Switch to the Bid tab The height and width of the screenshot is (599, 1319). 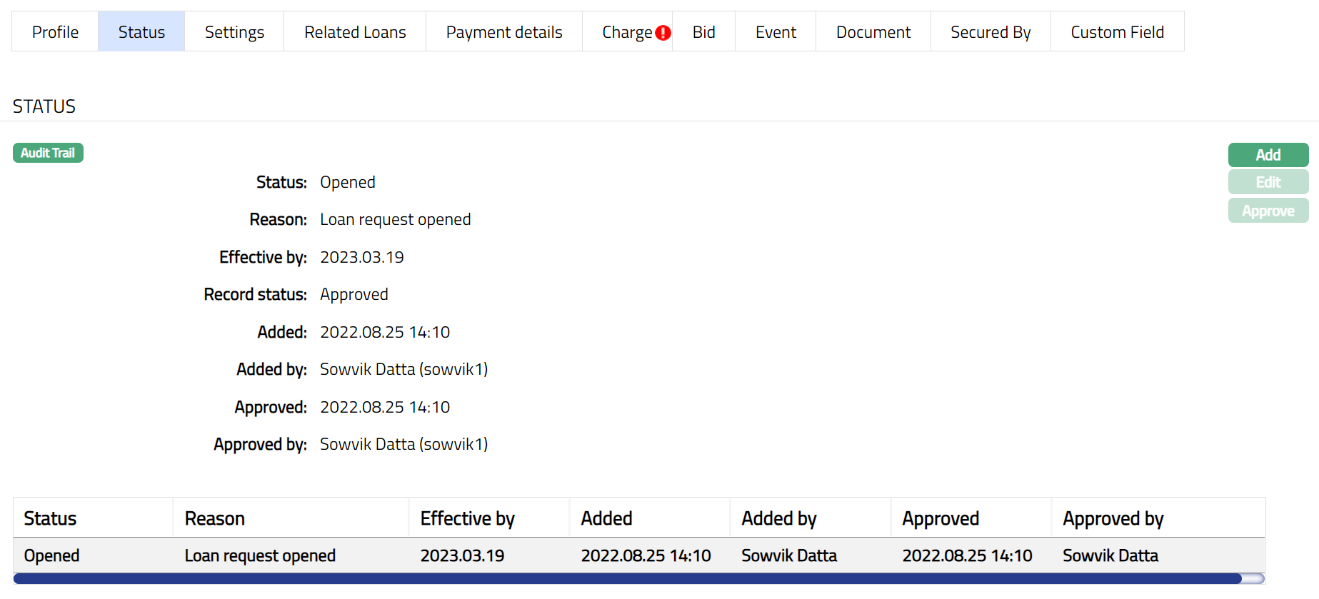704,32
